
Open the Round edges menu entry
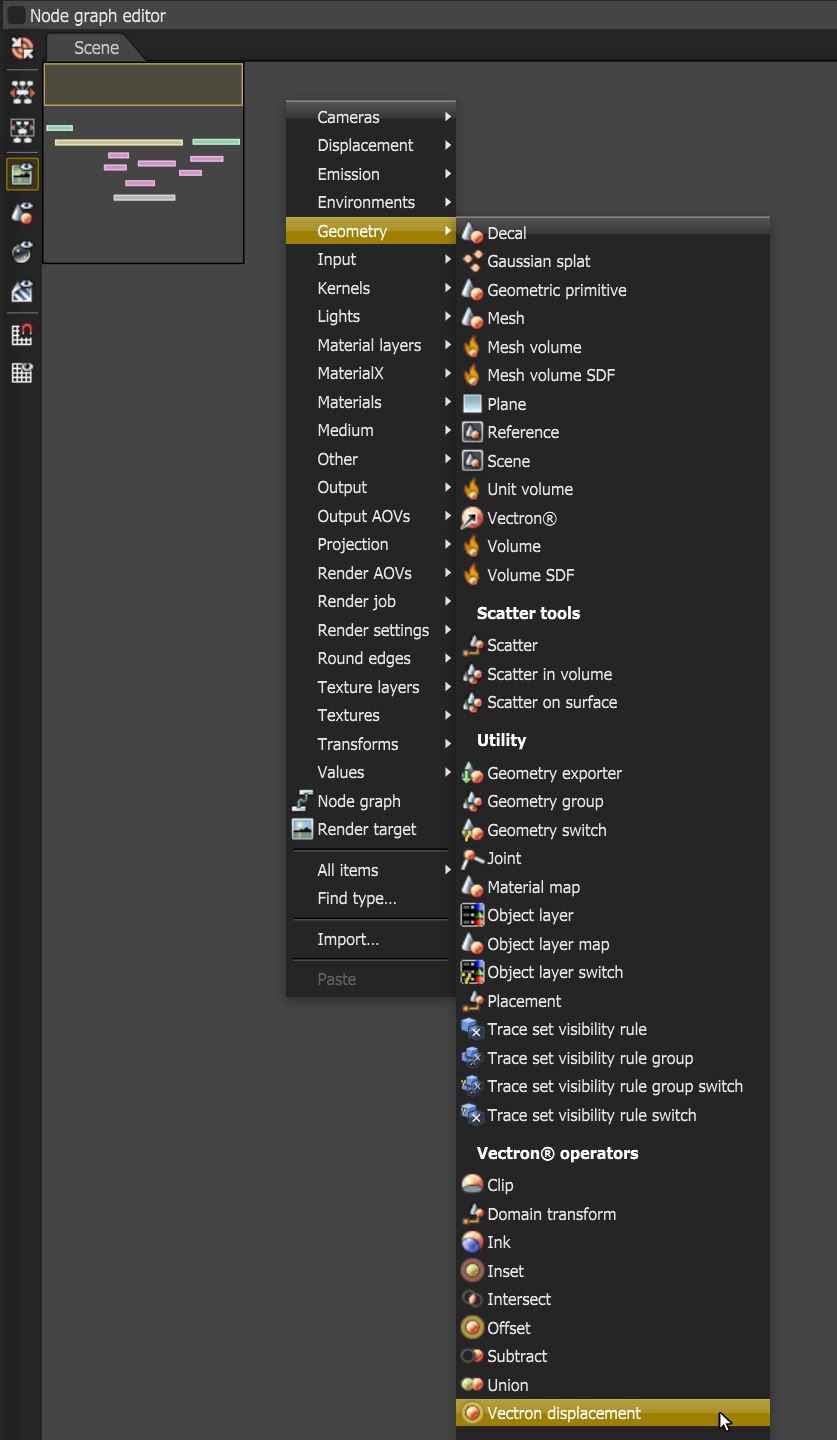click(x=371, y=658)
